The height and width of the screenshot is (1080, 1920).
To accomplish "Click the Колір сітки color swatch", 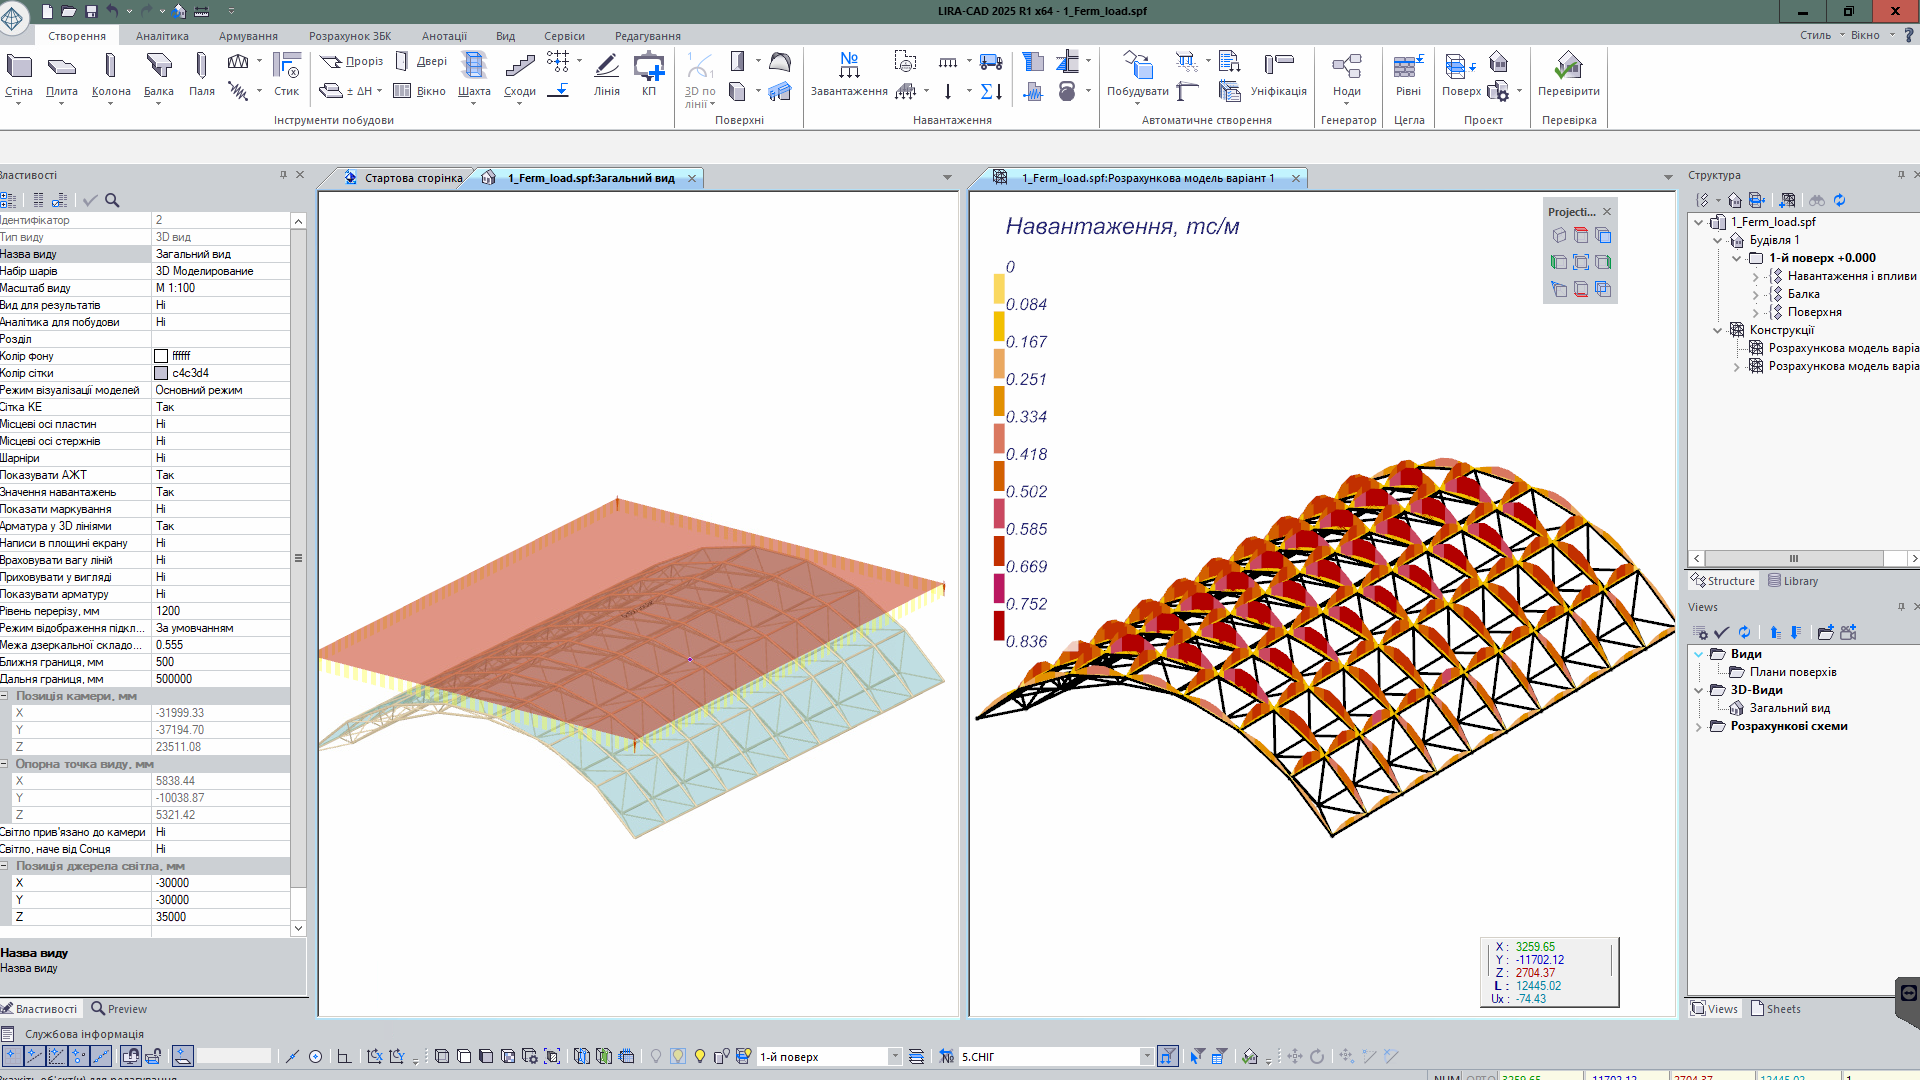I will click(x=161, y=373).
